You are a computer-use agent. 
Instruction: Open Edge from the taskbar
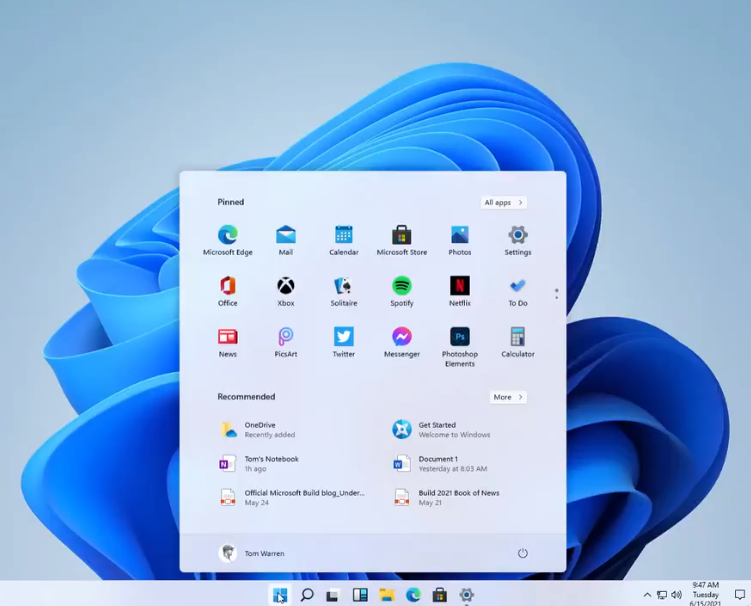coord(413,595)
